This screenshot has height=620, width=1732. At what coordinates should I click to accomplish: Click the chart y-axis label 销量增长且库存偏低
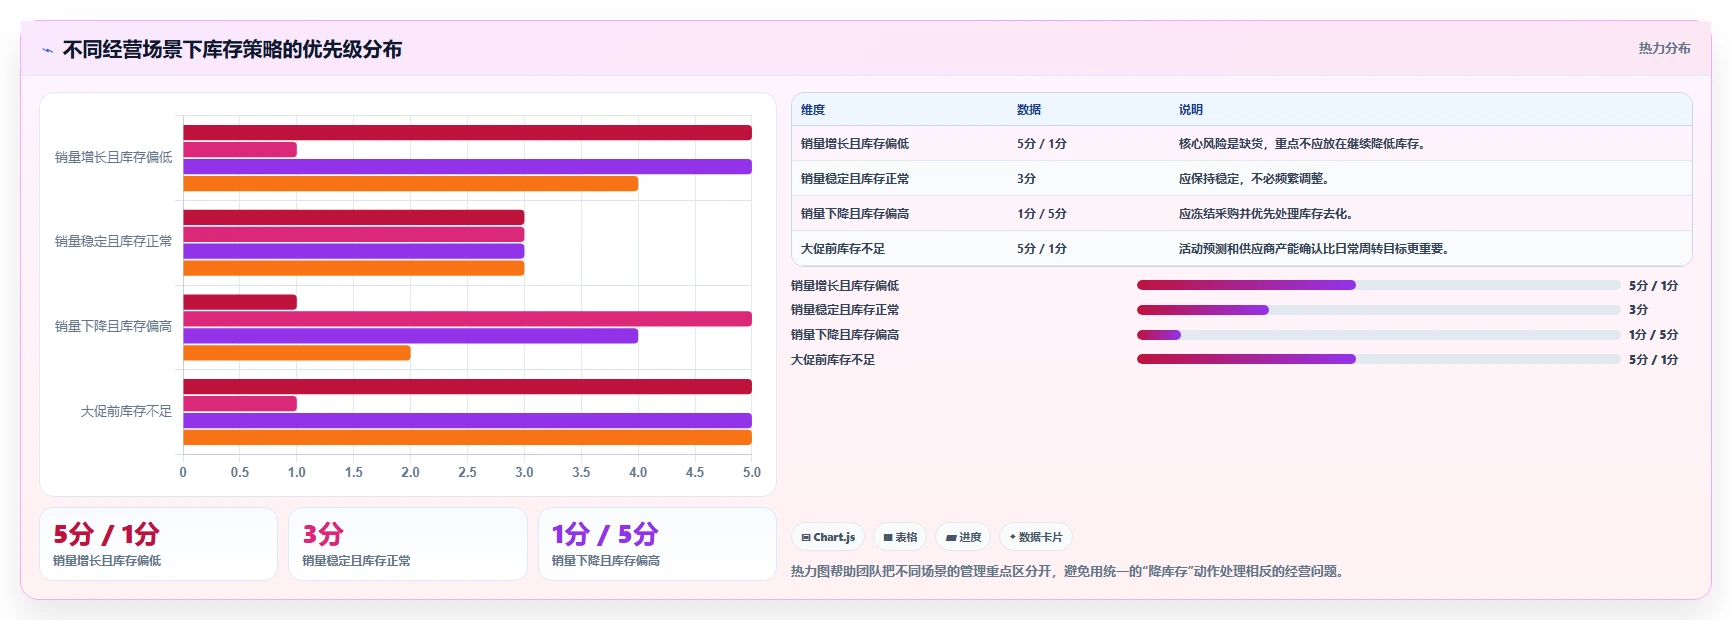[113, 157]
